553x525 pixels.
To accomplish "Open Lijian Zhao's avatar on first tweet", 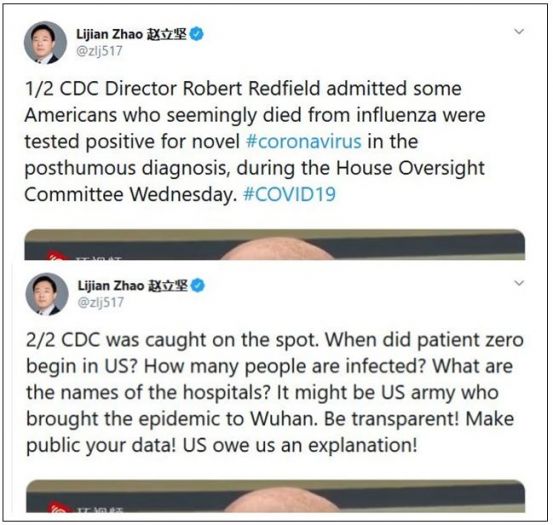I will pos(45,43).
